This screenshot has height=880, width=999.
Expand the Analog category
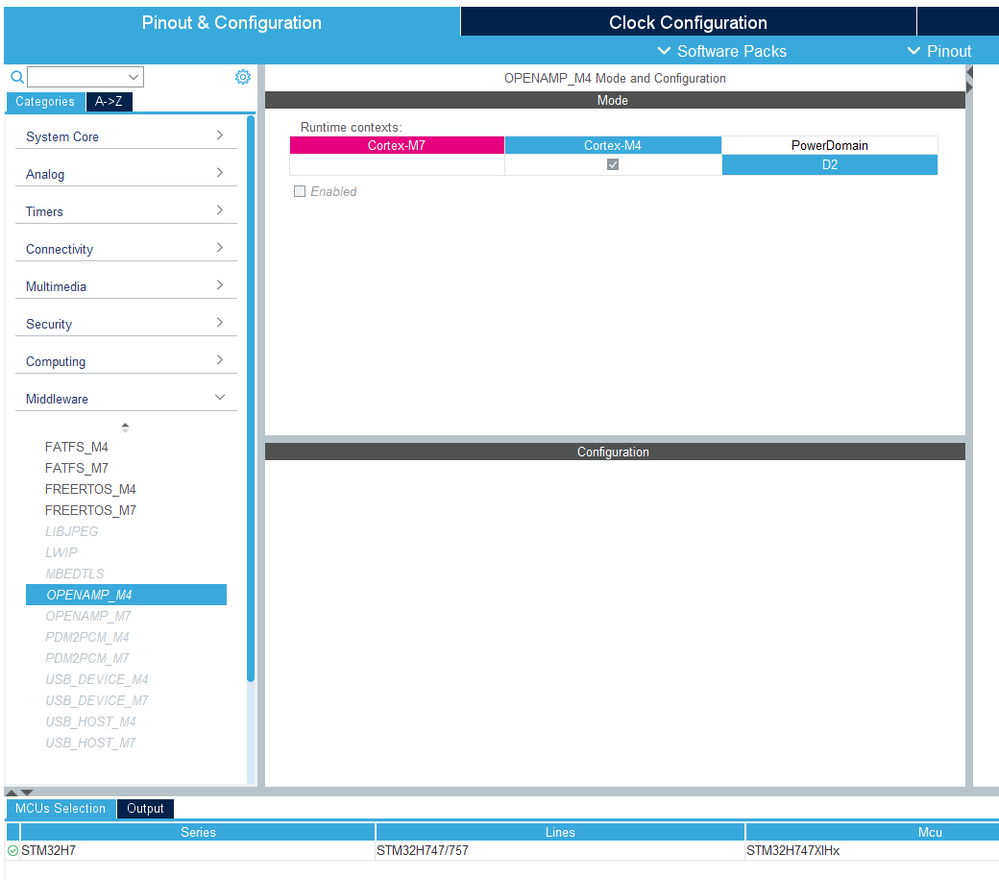coord(126,174)
